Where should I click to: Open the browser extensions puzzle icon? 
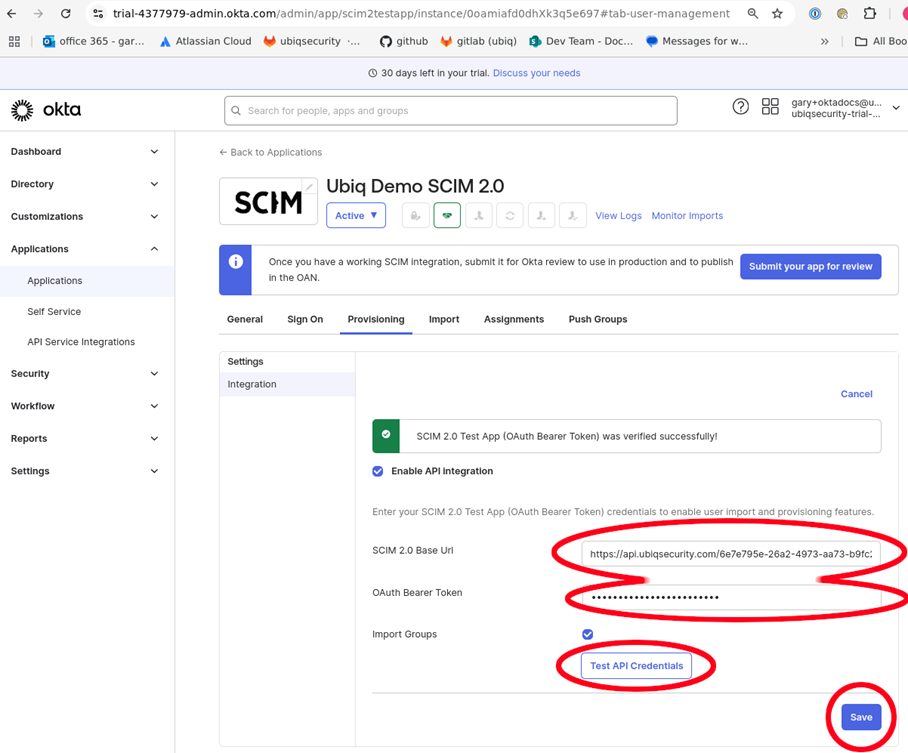click(x=870, y=13)
